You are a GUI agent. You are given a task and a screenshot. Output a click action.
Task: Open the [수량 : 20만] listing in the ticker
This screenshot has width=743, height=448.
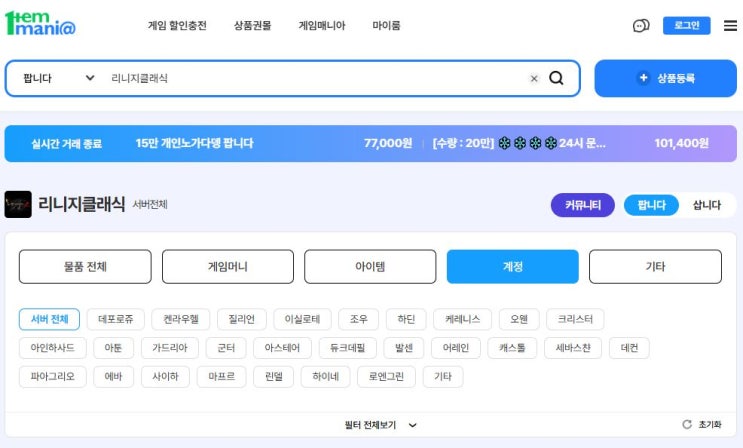point(519,143)
